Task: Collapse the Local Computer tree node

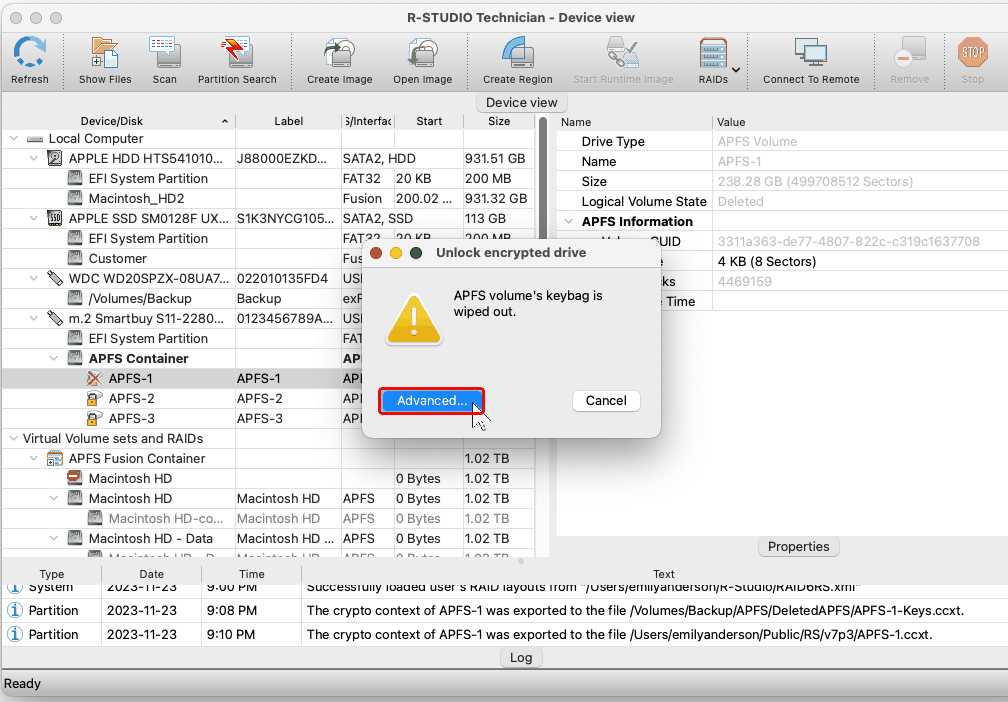Action: pyautogui.click(x=14, y=138)
